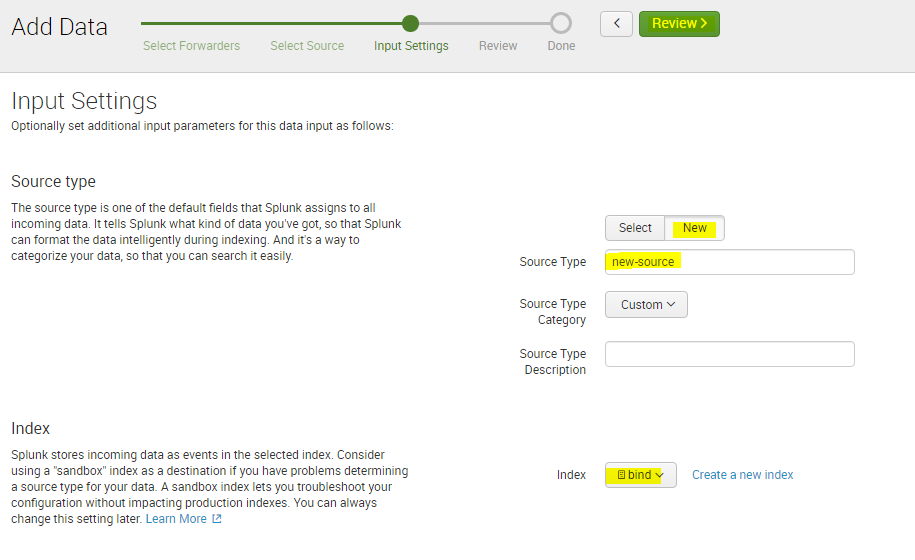Toggle source type mode to New
915x560 pixels.
tap(694, 228)
